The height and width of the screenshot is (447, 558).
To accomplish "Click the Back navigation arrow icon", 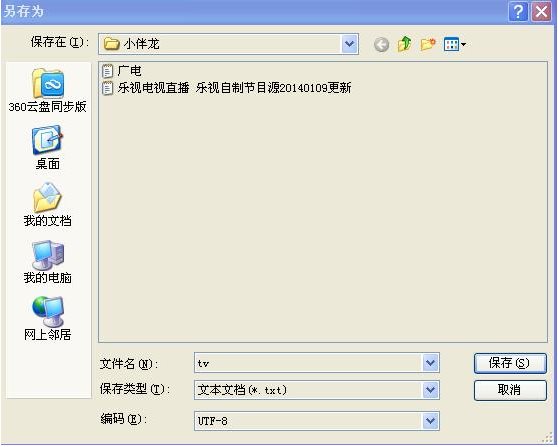I will pyautogui.click(x=381, y=45).
